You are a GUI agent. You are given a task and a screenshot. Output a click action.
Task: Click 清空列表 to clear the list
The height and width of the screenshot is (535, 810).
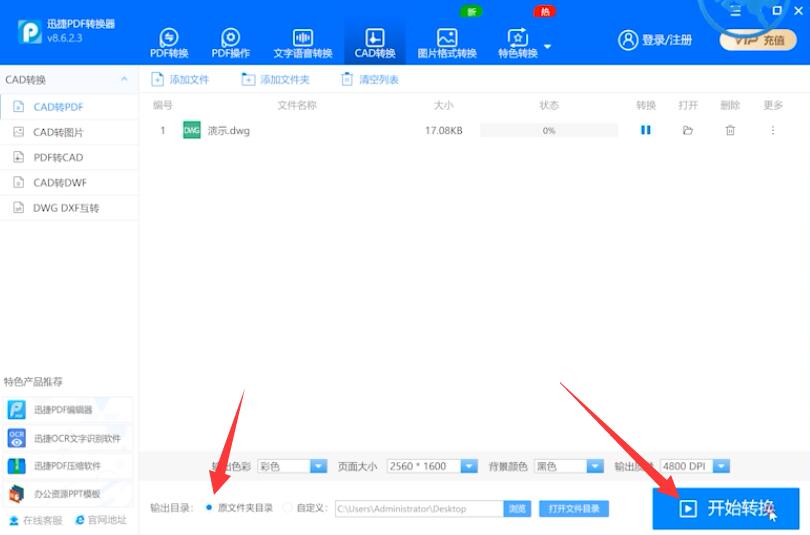(x=370, y=80)
